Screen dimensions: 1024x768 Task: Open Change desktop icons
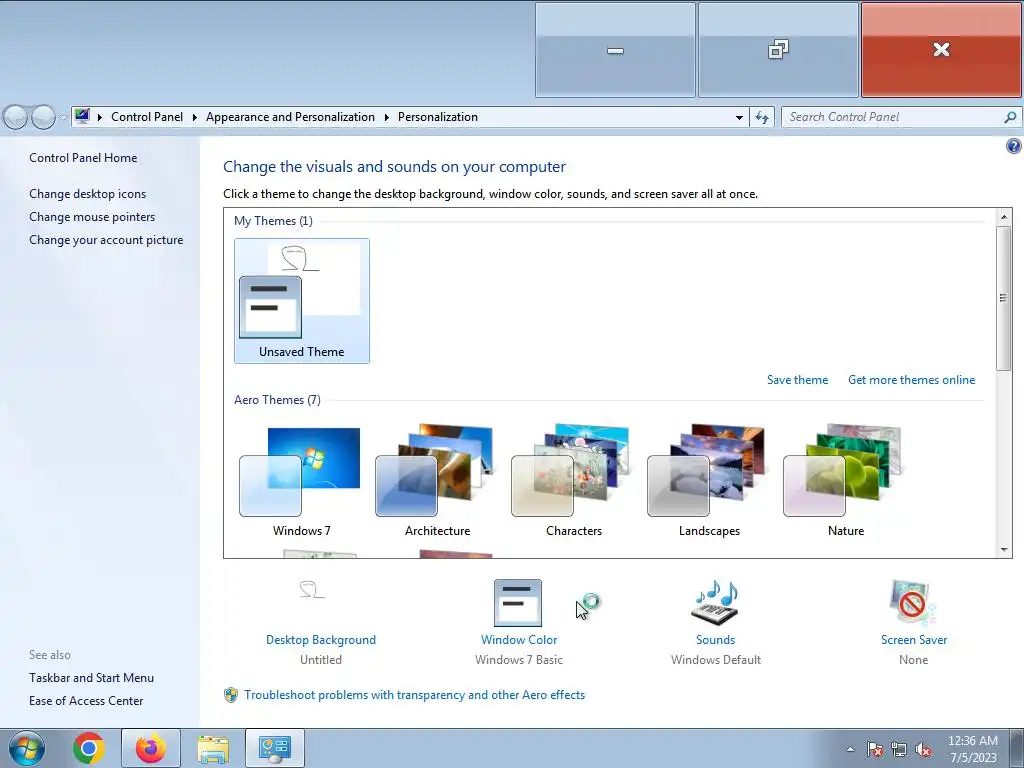click(88, 194)
